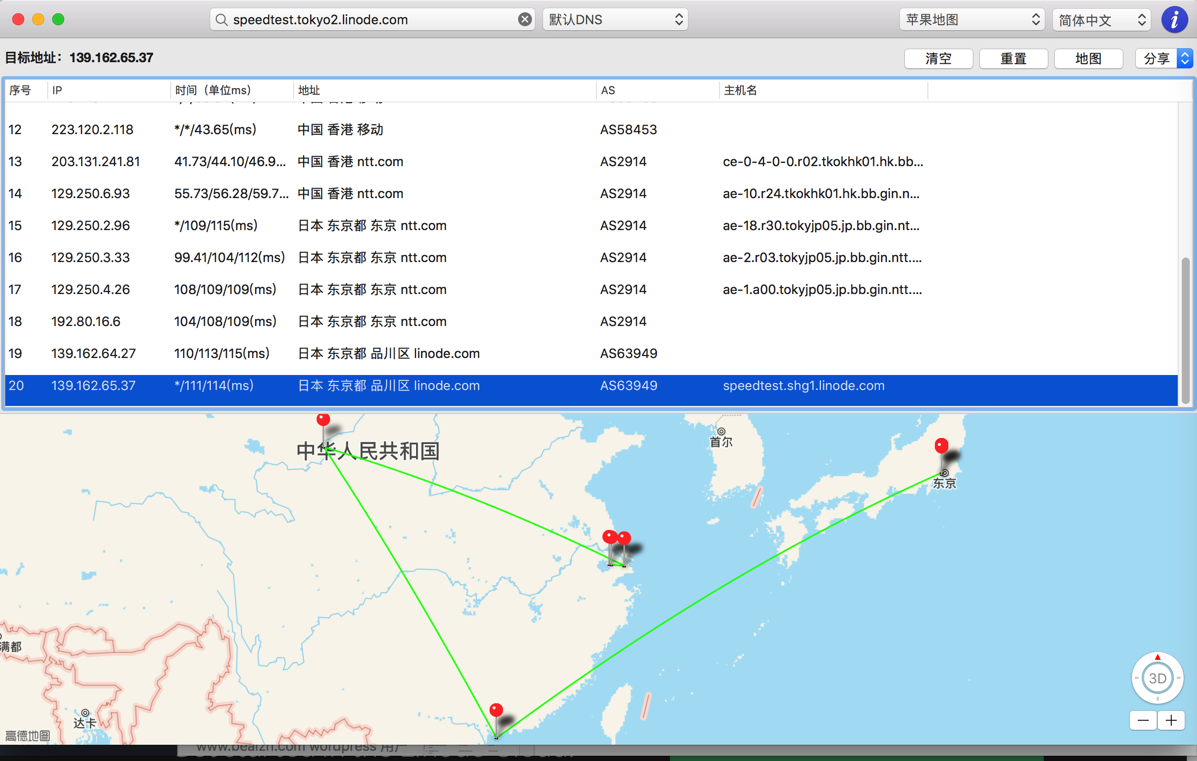Click the 分享 button
Screen dimensions: 1197x761
coord(1157,59)
